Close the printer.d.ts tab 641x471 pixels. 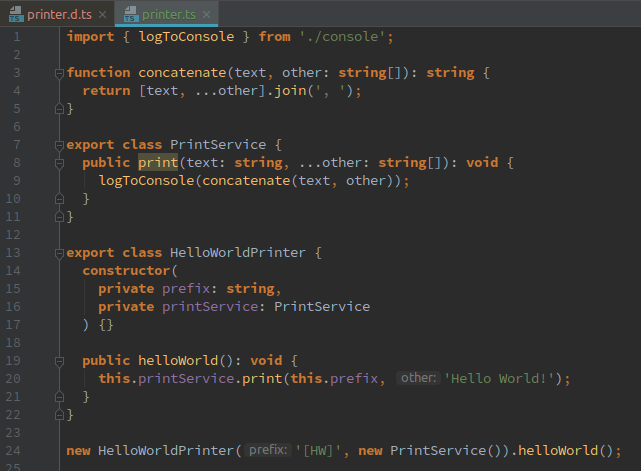tap(101, 14)
